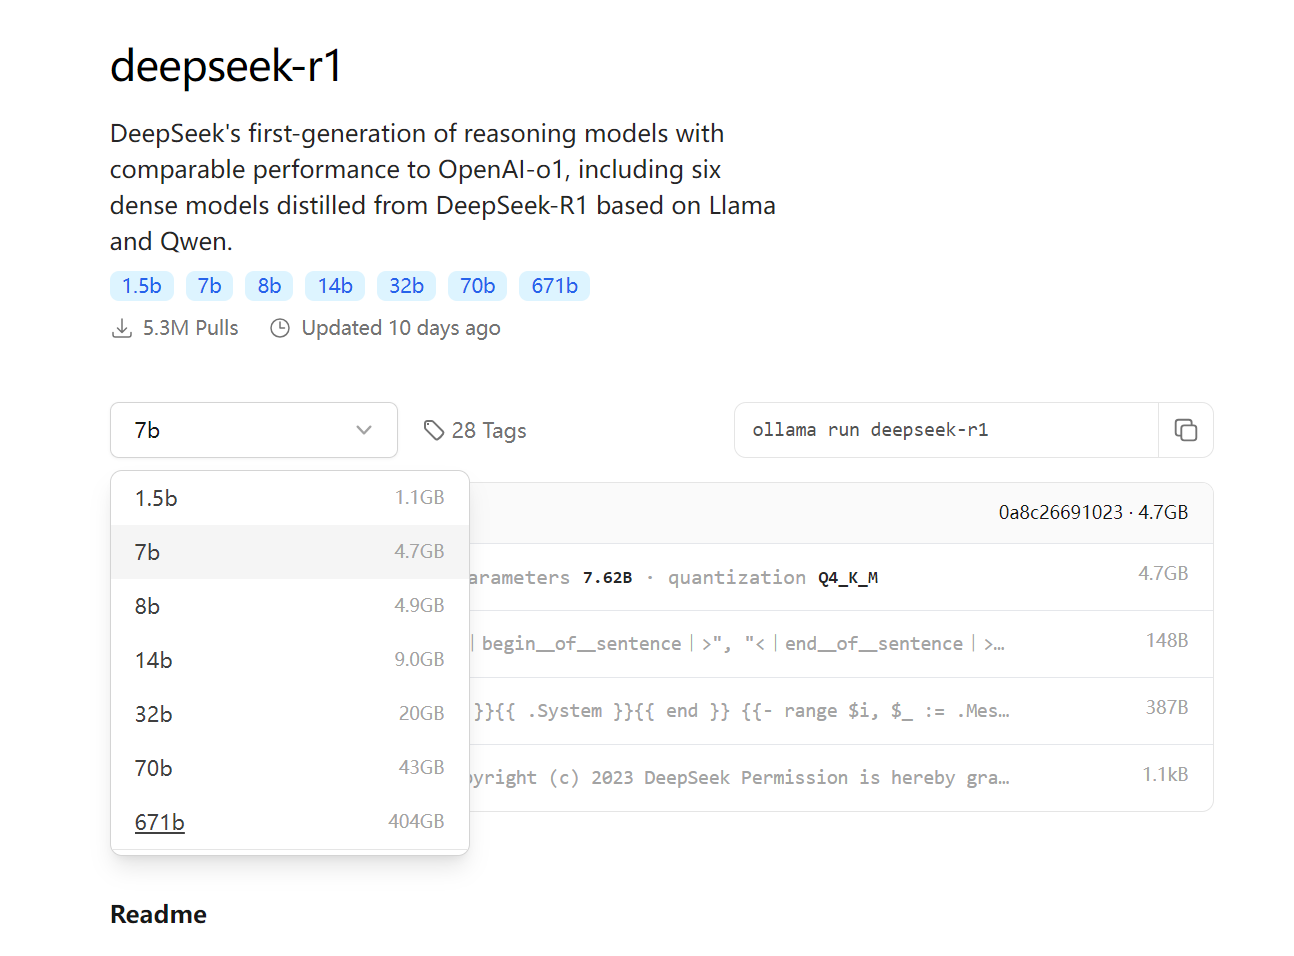This screenshot has height=956, width=1294.
Task: Click the chevron arrow in model selector
Action: (364, 430)
